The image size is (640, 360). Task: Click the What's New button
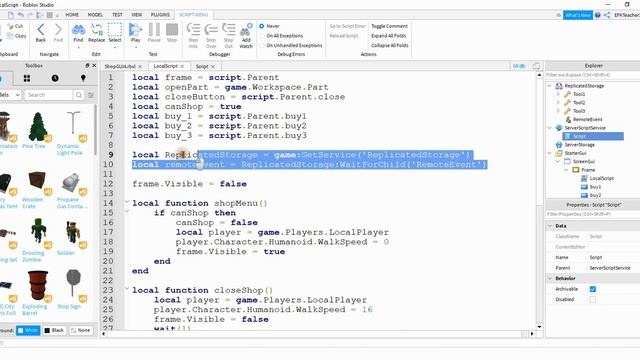click(x=578, y=15)
